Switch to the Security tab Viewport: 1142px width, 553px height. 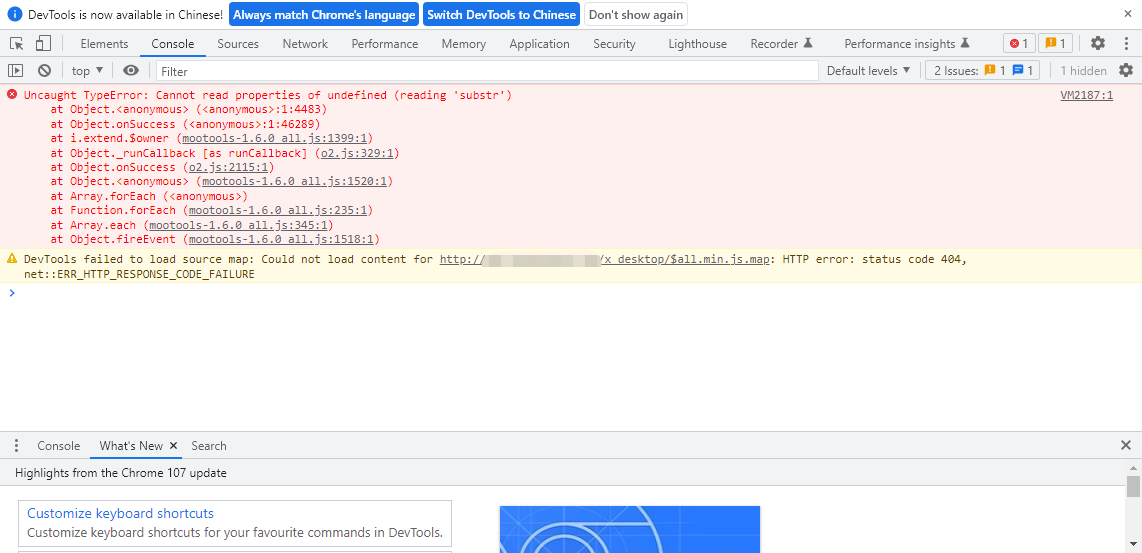point(614,44)
